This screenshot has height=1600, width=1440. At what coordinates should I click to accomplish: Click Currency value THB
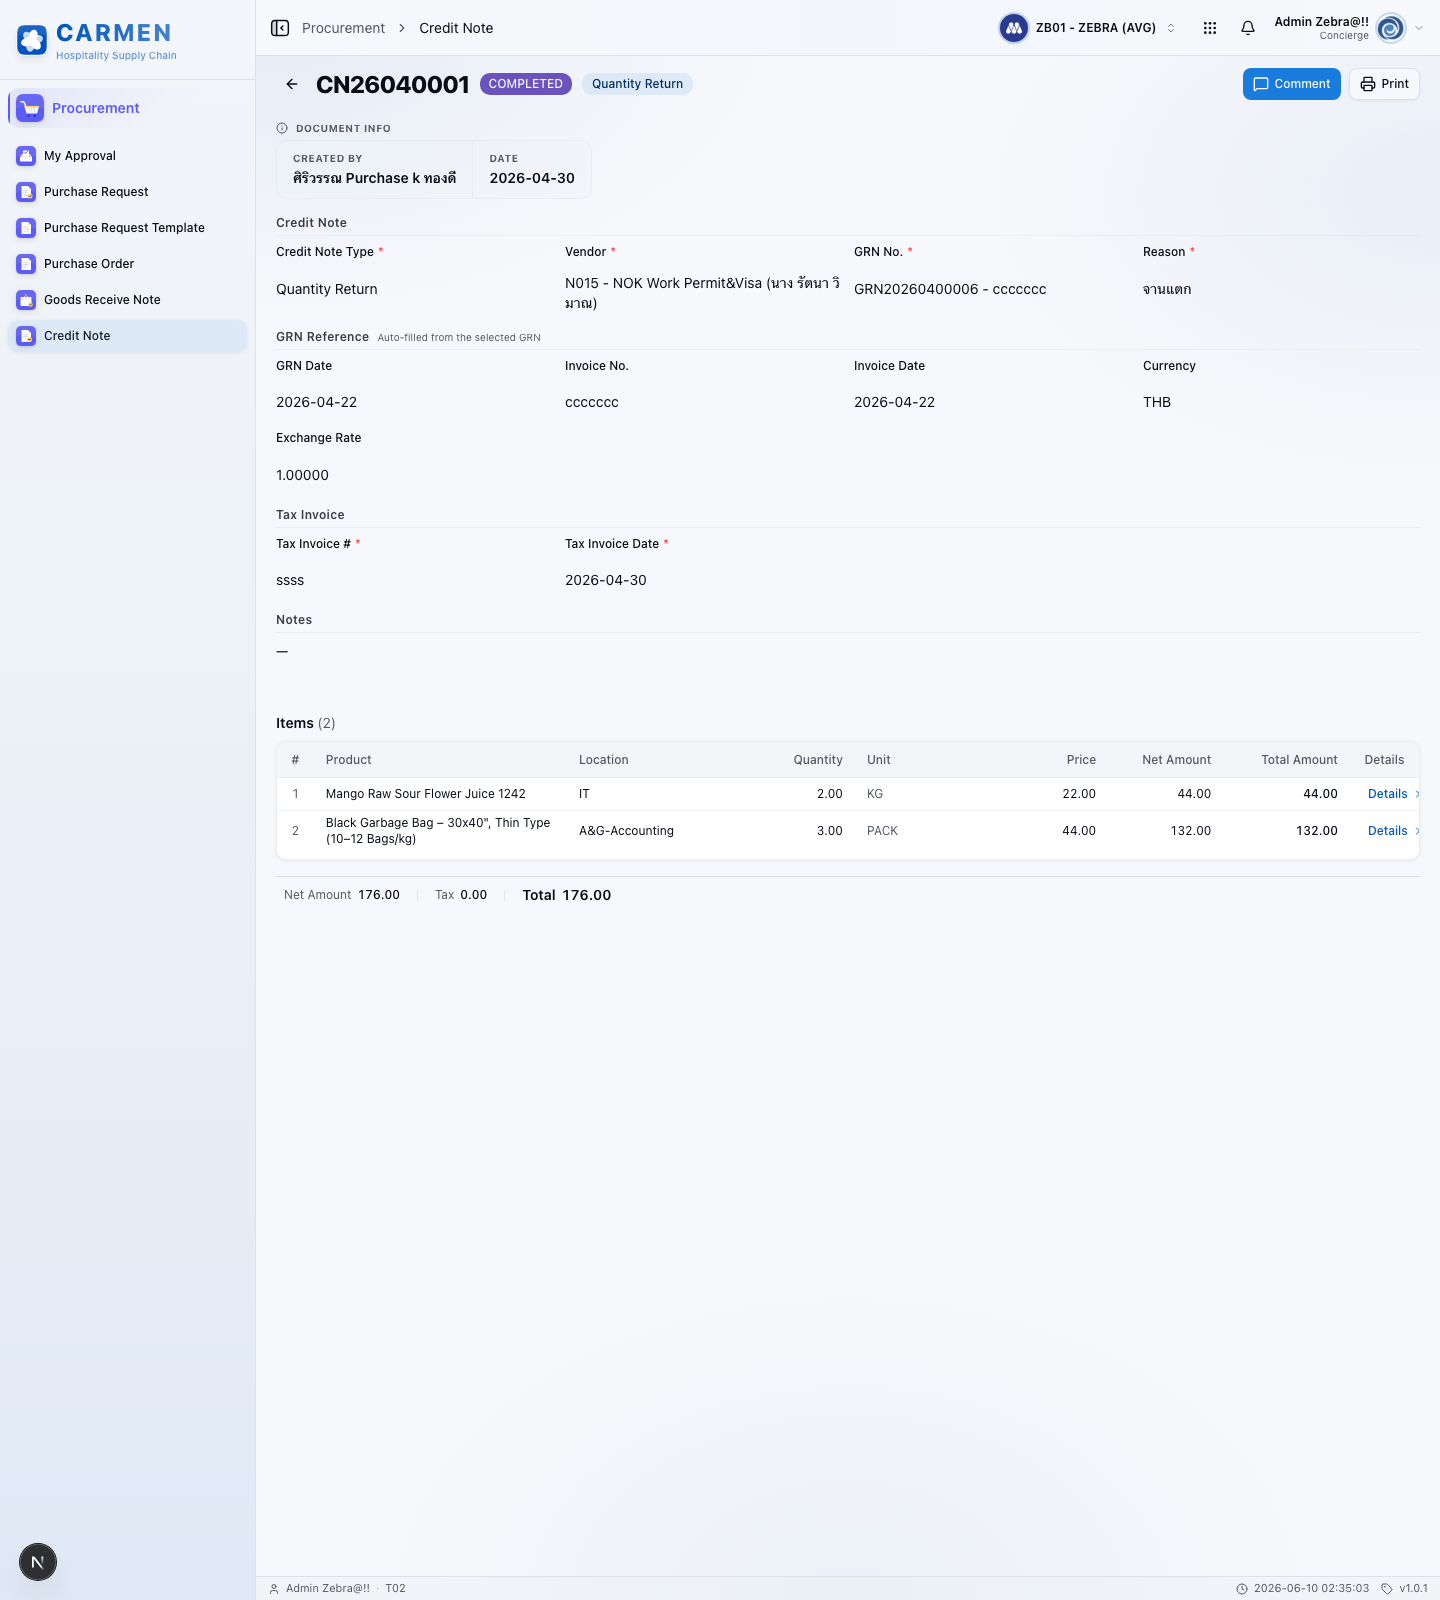[1157, 402]
